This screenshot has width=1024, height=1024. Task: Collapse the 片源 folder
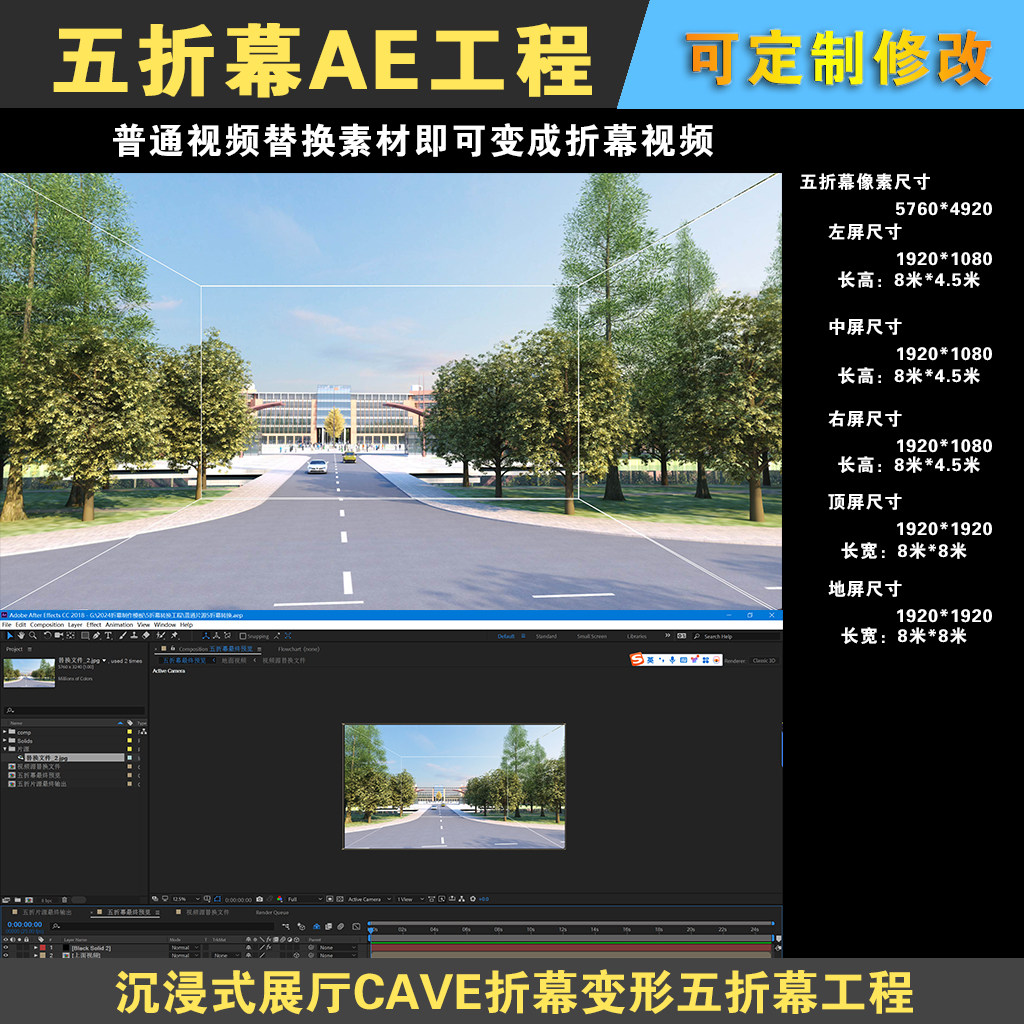point(5,749)
